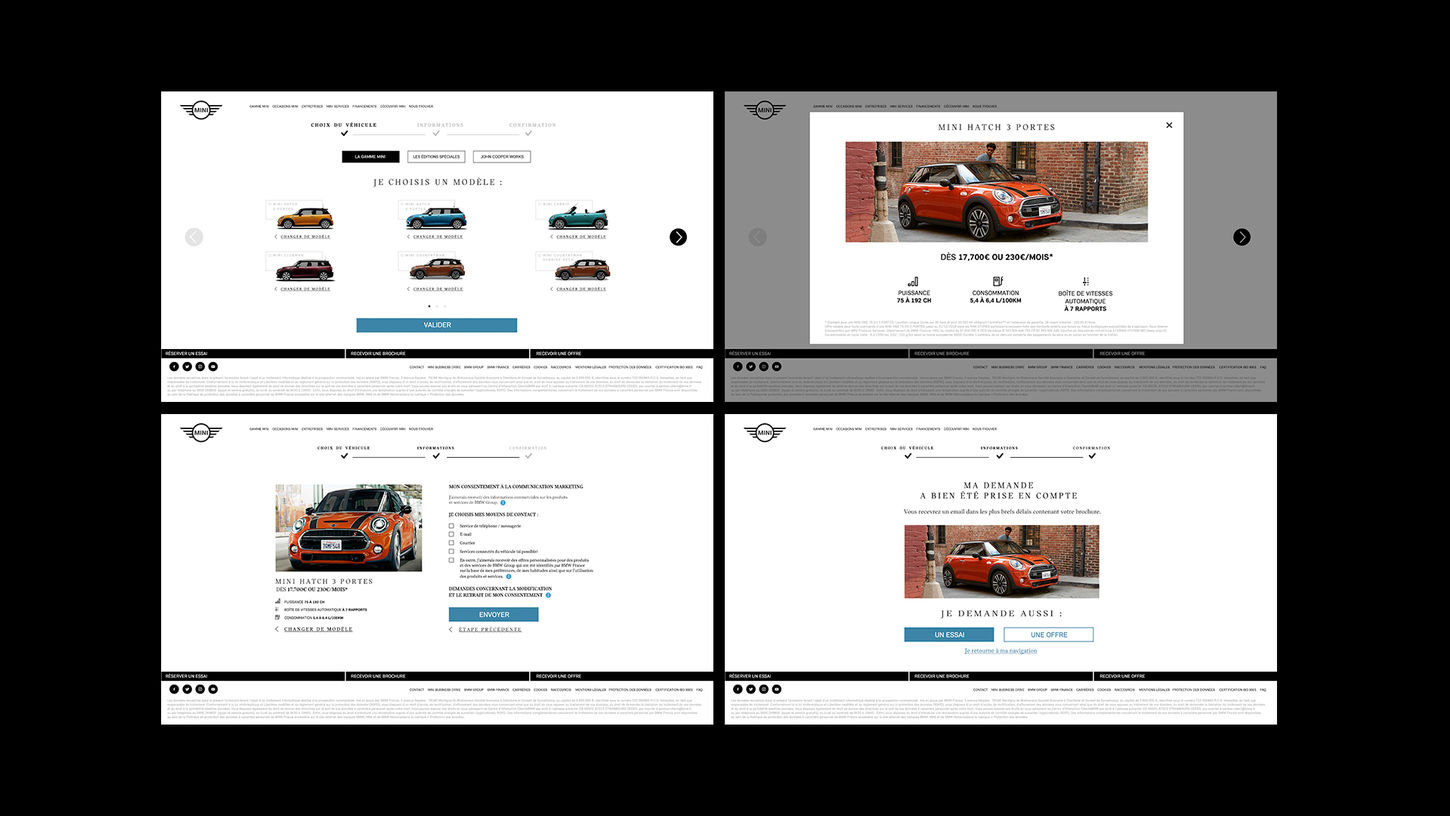Click 'Recevoir une brochure' bar on the consent form screen
This screenshot has width=1450, height=816.
tap(438, 676)
